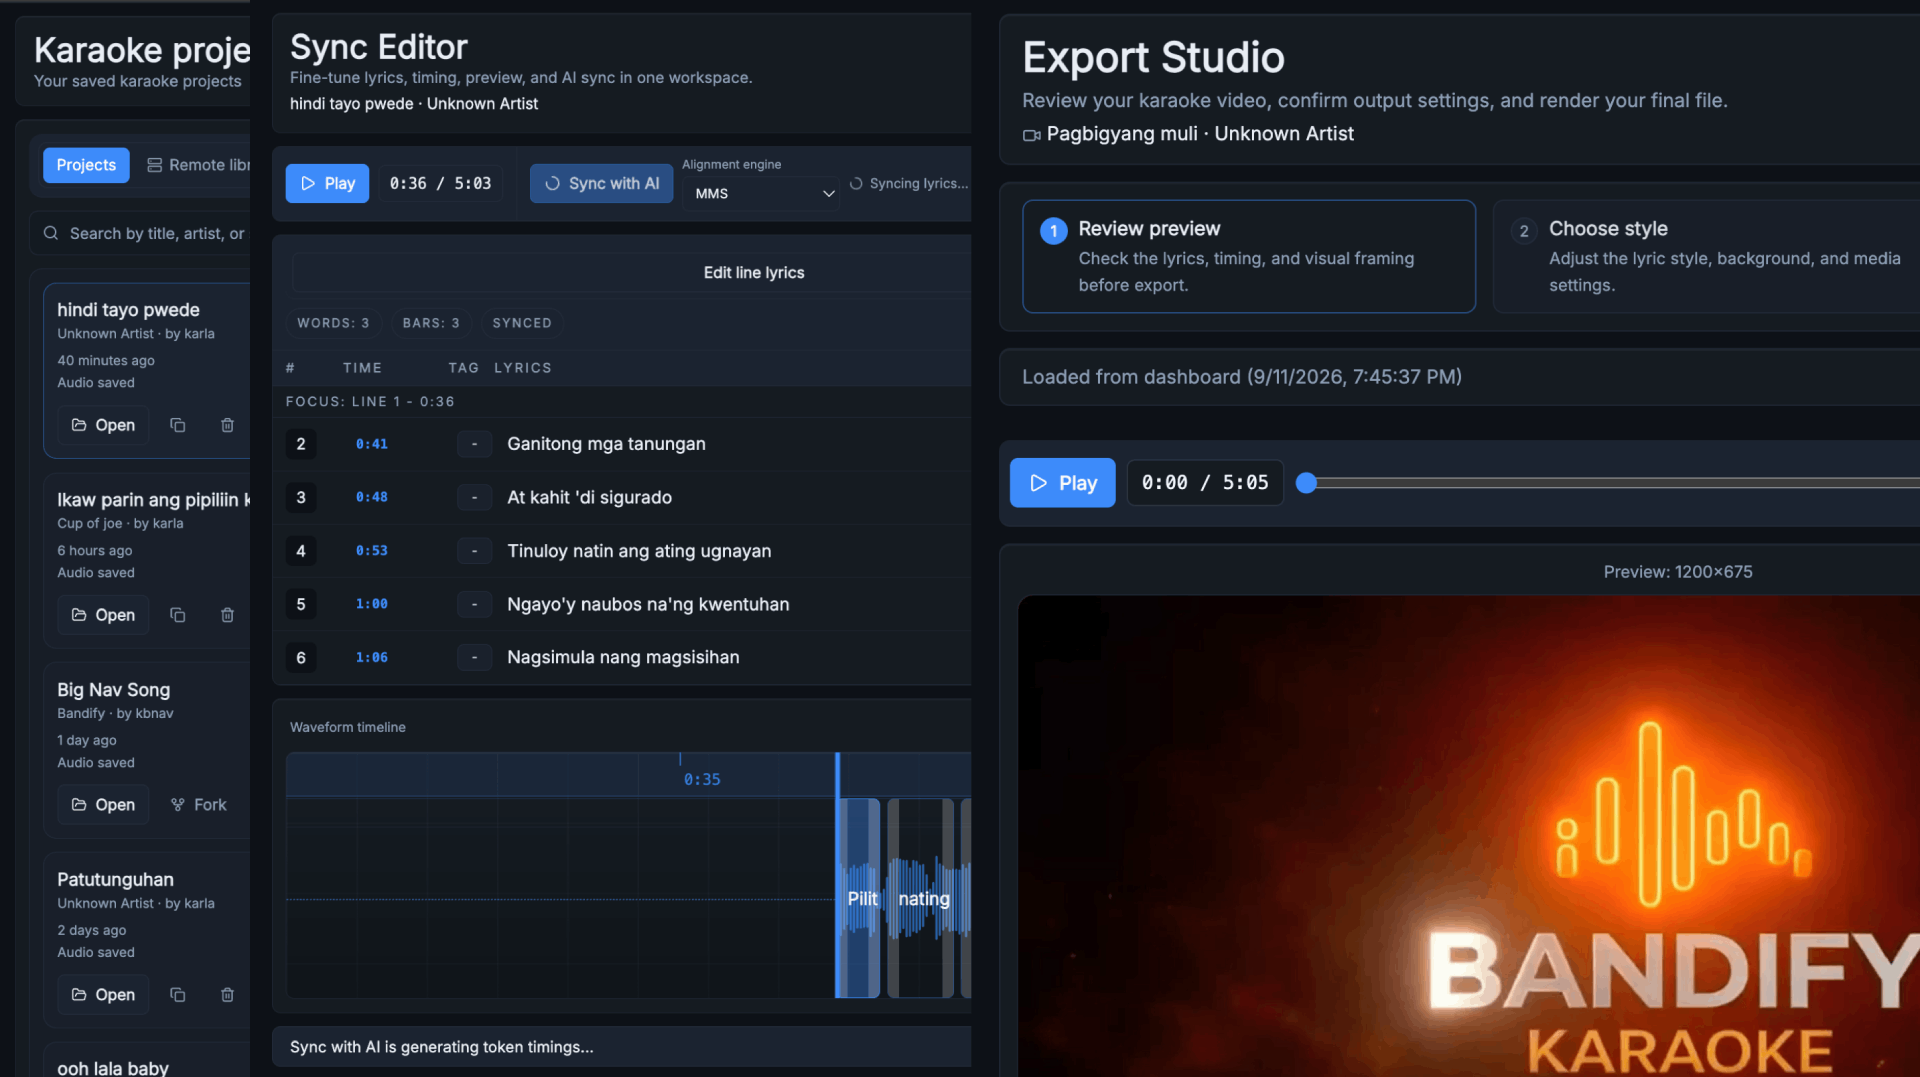Select the 1:00 timestamp on line 5
Image resolution: width=1920 pixels, height=1077 pixels.
point(372,604)
